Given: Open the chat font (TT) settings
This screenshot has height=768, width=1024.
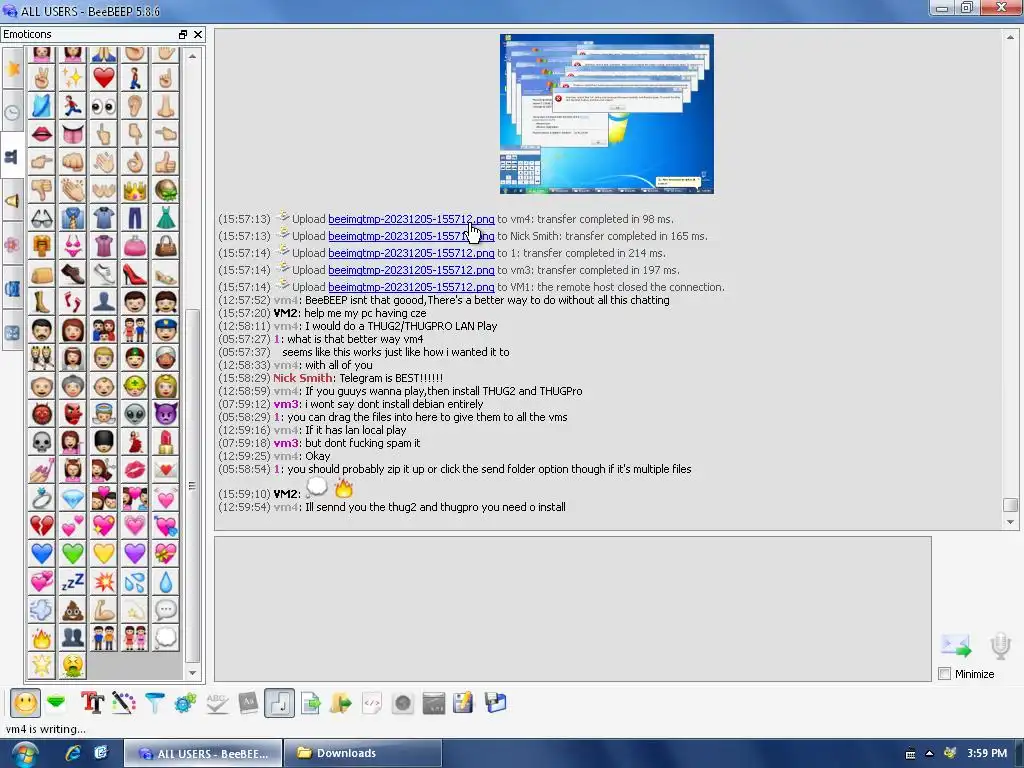Looking at the screenshot, I should coord(92,703).
